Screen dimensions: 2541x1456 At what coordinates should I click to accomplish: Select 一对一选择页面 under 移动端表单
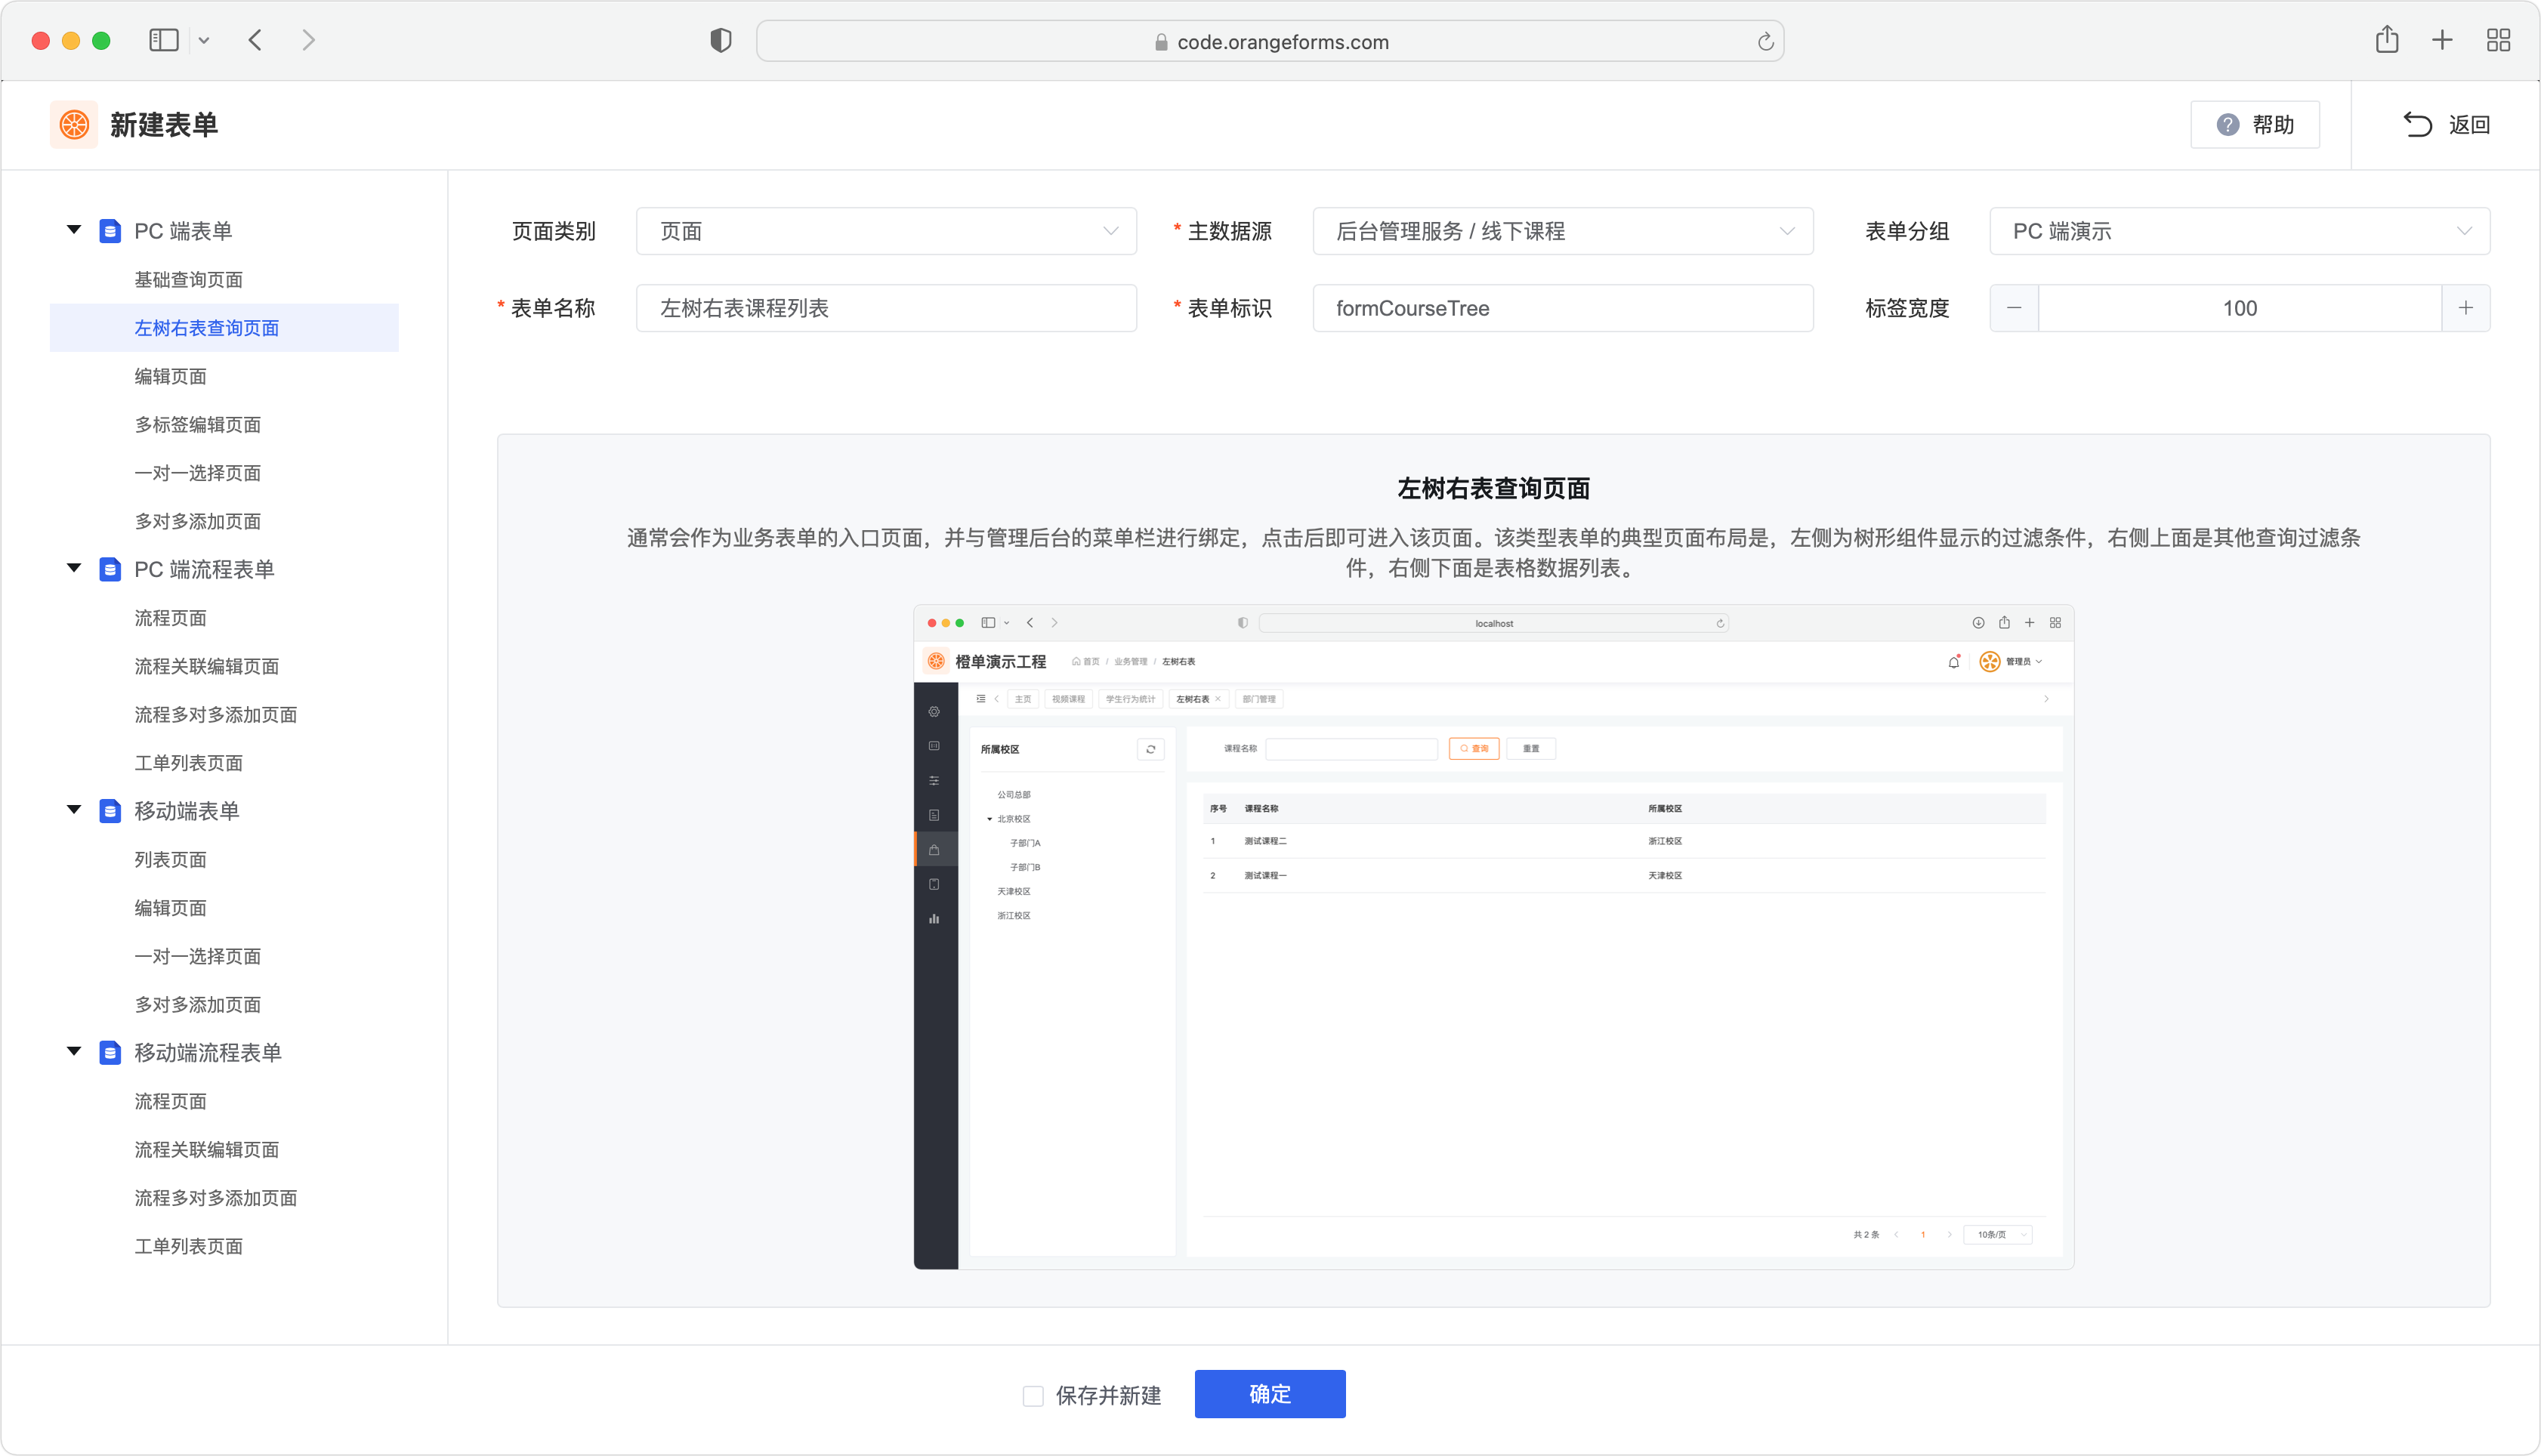point(198,956)
